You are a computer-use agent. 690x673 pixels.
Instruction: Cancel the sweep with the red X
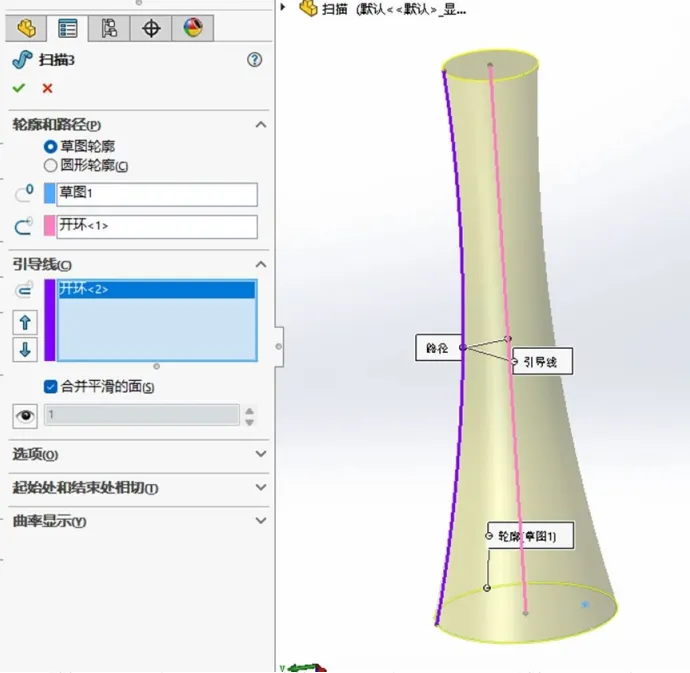[x=48, y=88]
